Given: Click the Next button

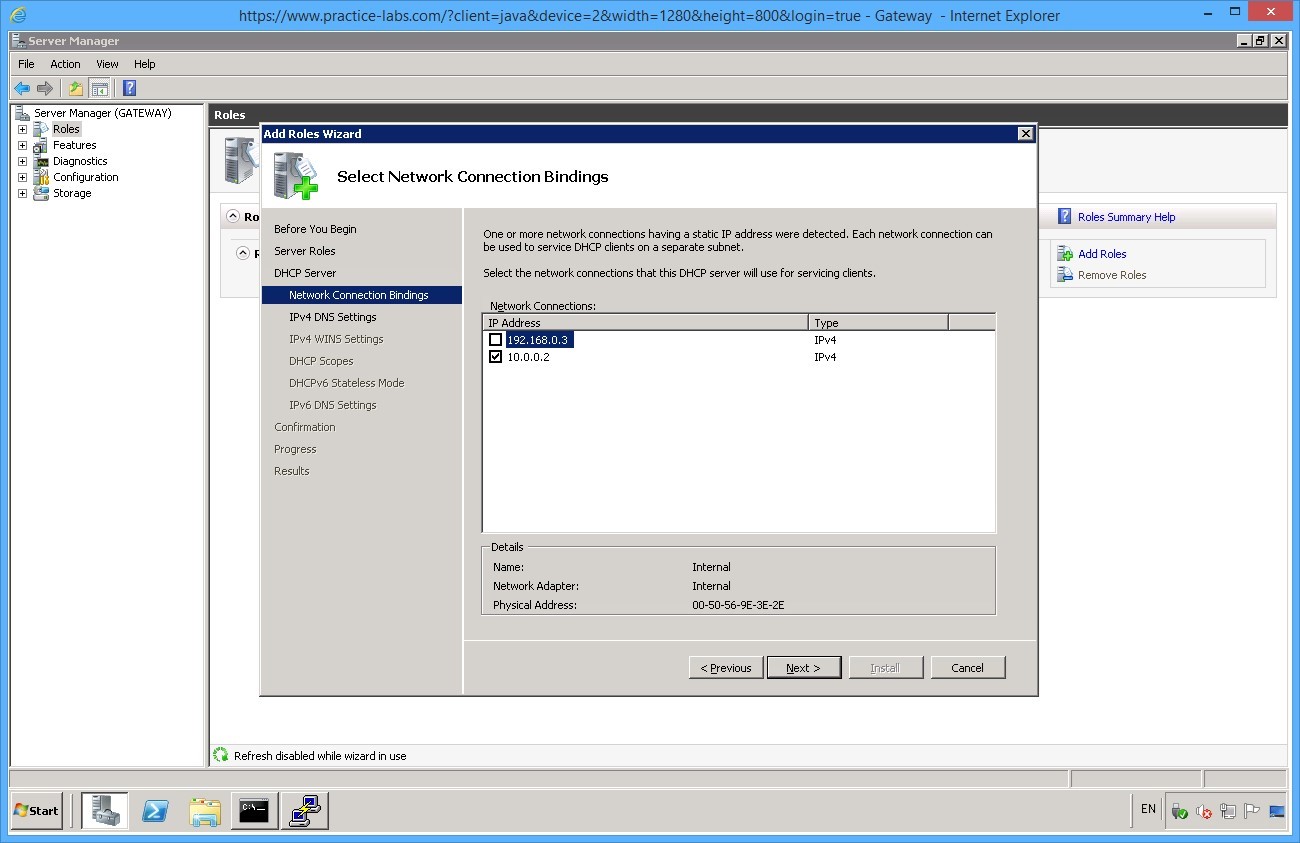Looking at the screenshot, I should tap(803, 668).
